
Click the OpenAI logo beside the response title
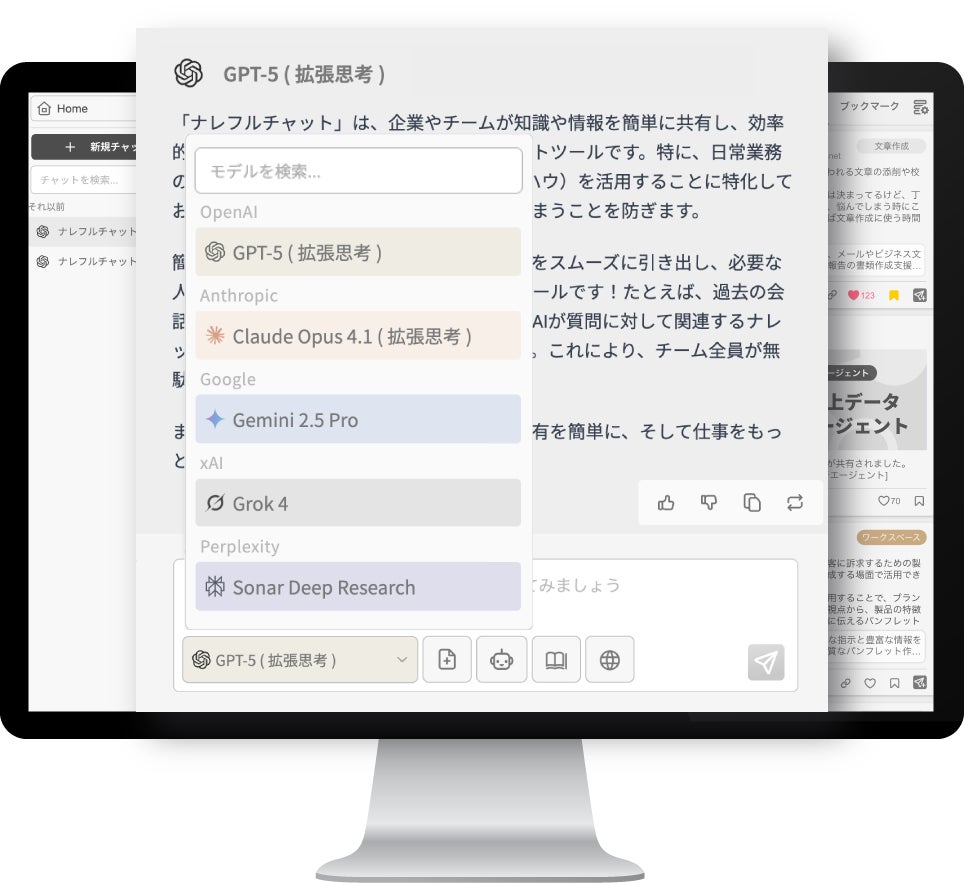pyautogui.click(x=188, y=73)
